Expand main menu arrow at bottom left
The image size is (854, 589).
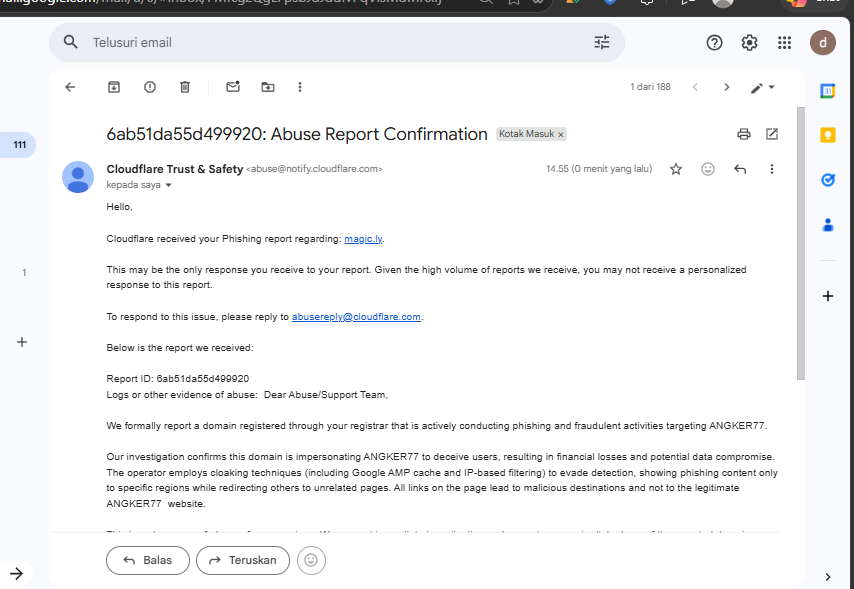click(17, 573)
